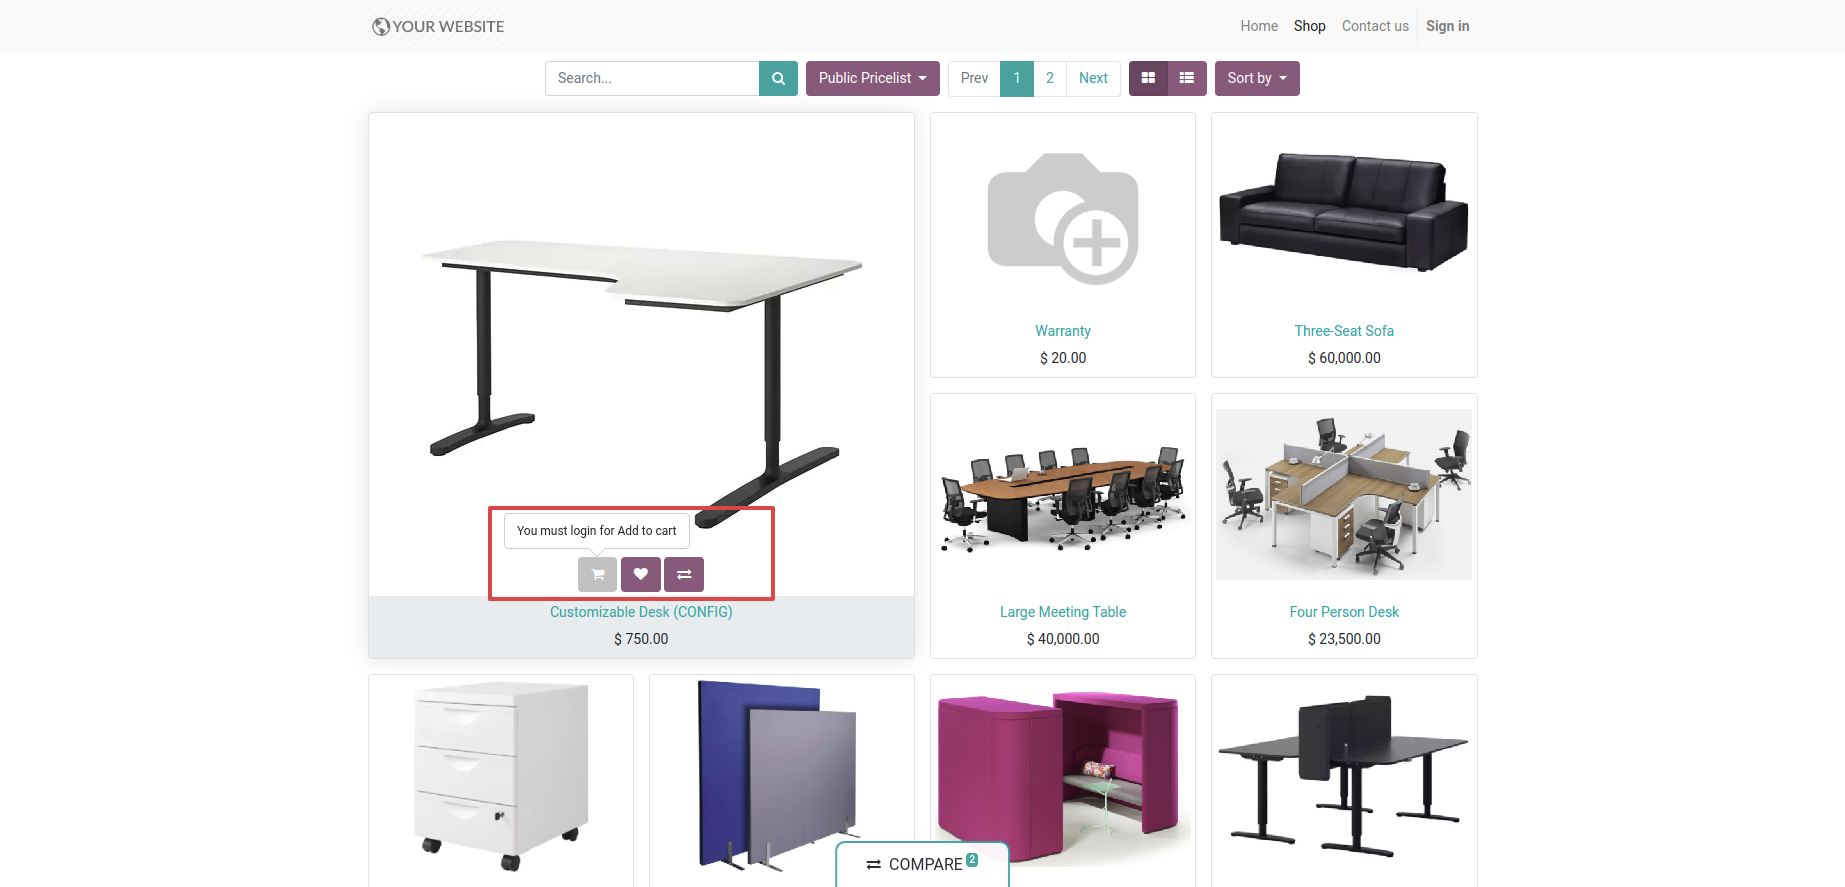Click the Sign in link

point(1447,26)
